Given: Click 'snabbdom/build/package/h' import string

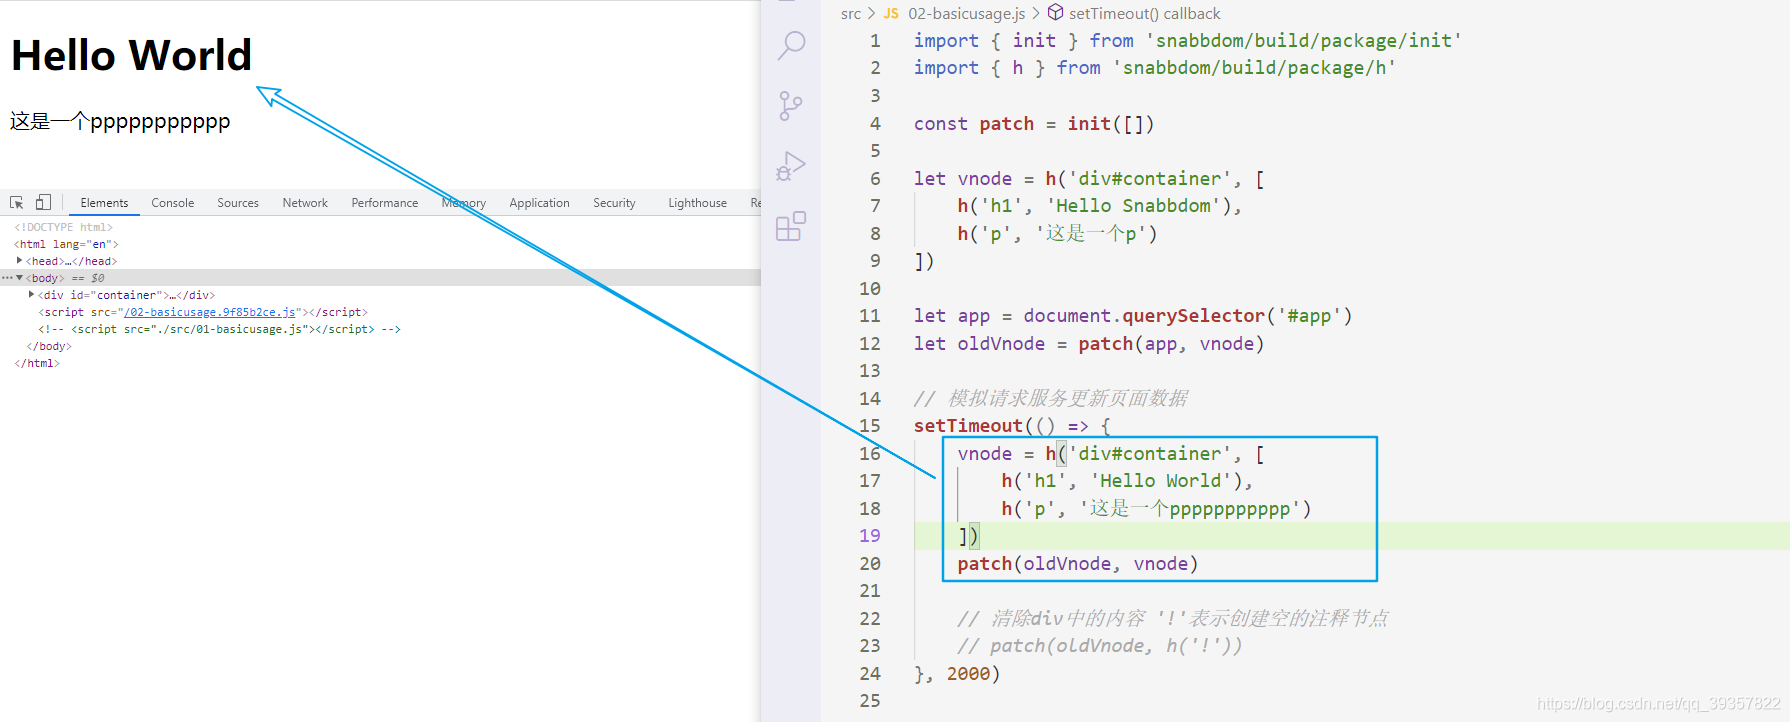Looking at the screenshot, I should [1254, 68].
